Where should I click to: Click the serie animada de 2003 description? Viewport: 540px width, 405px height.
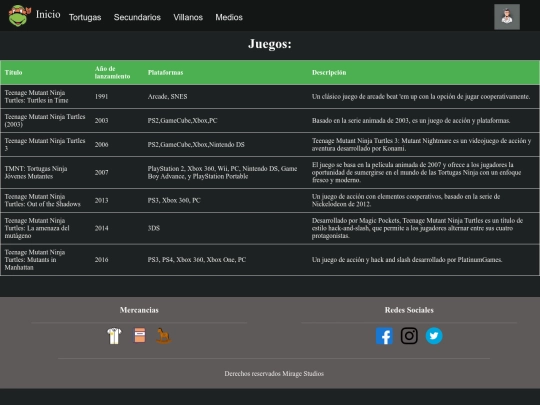click(424, 121)
